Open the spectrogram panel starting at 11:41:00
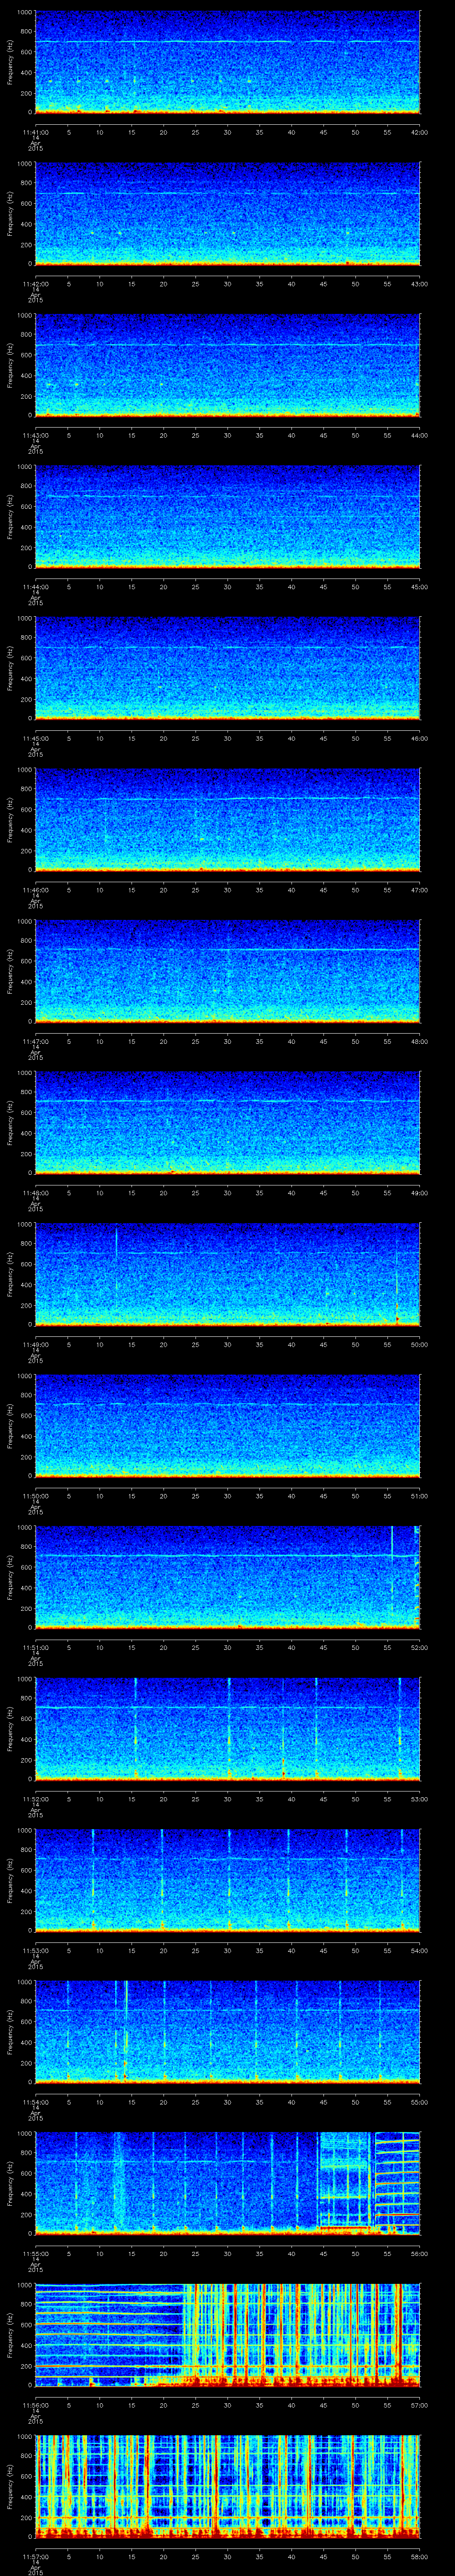The width and height of the screenshot is (455, 2576). coord(228,62)
